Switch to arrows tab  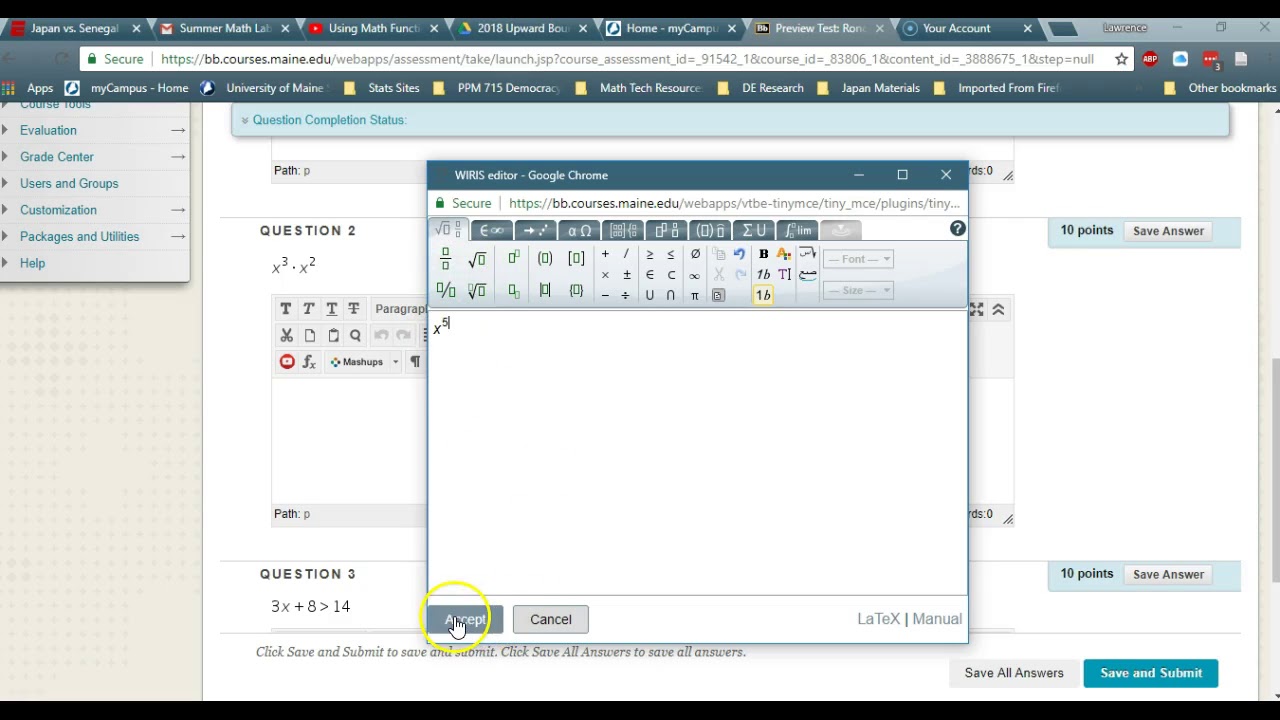[x=535, y=231]
